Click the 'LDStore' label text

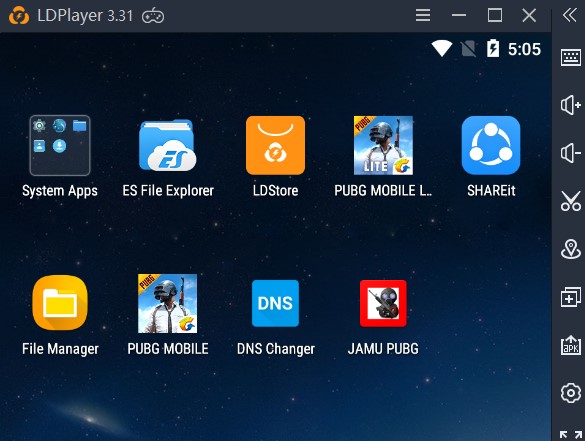(275, 191)
